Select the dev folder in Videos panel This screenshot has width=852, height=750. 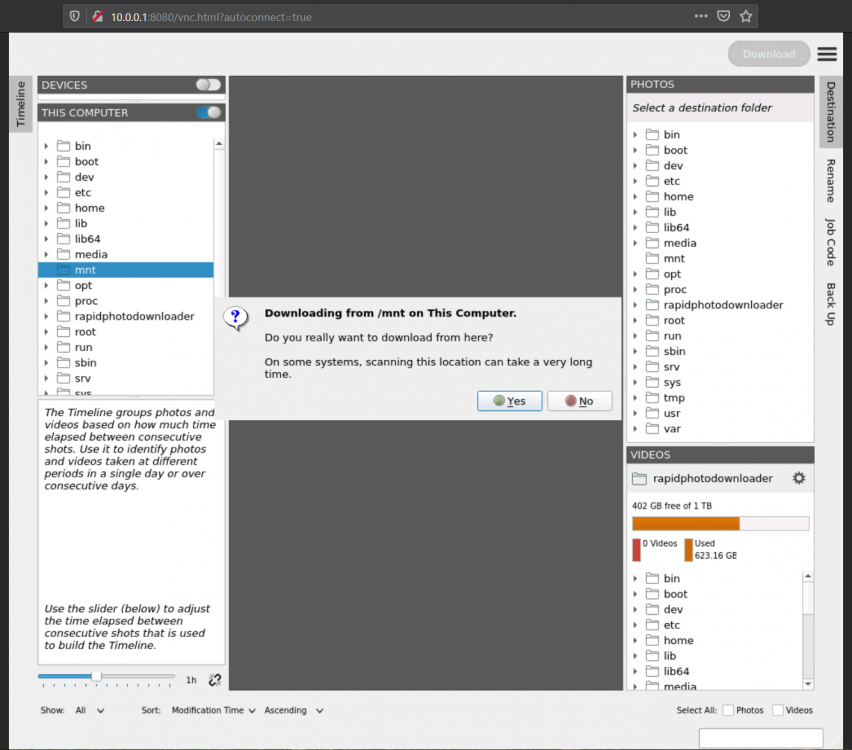[673, 609]
